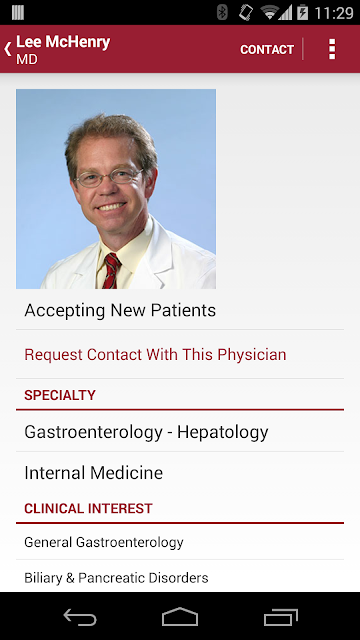
Task: View the physician's profile photo
Action: (116, 189)
